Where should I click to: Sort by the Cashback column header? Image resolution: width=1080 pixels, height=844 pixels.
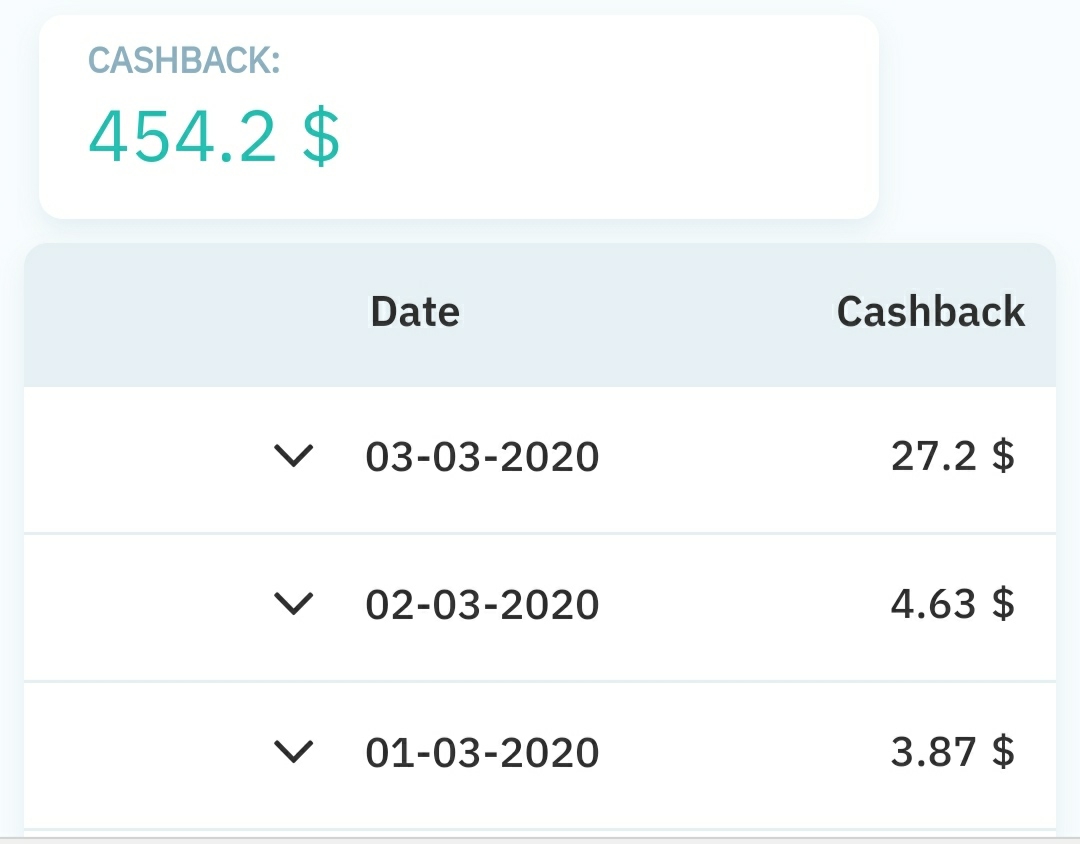(x=931, y=311)
